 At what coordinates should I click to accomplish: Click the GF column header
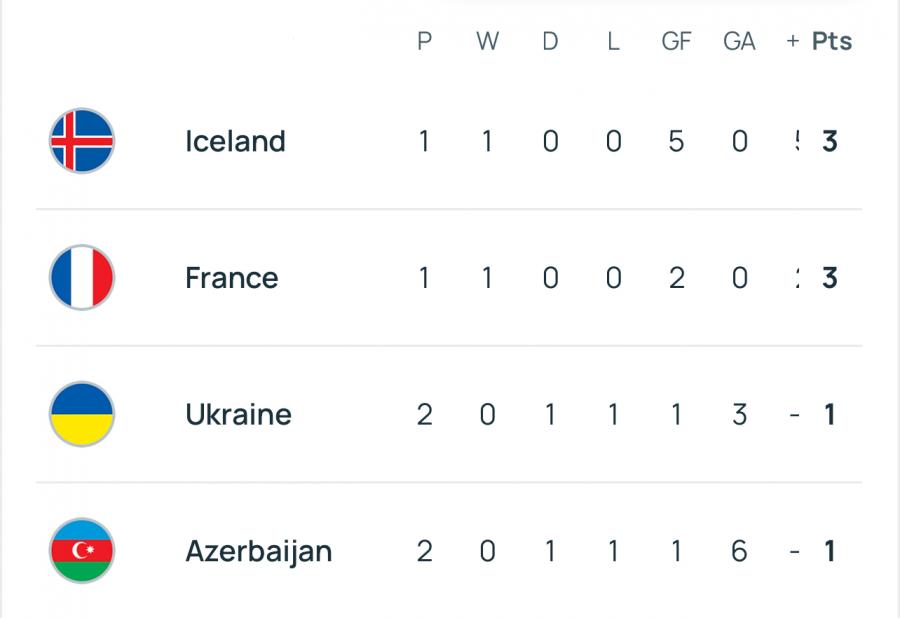click(676, 41)
